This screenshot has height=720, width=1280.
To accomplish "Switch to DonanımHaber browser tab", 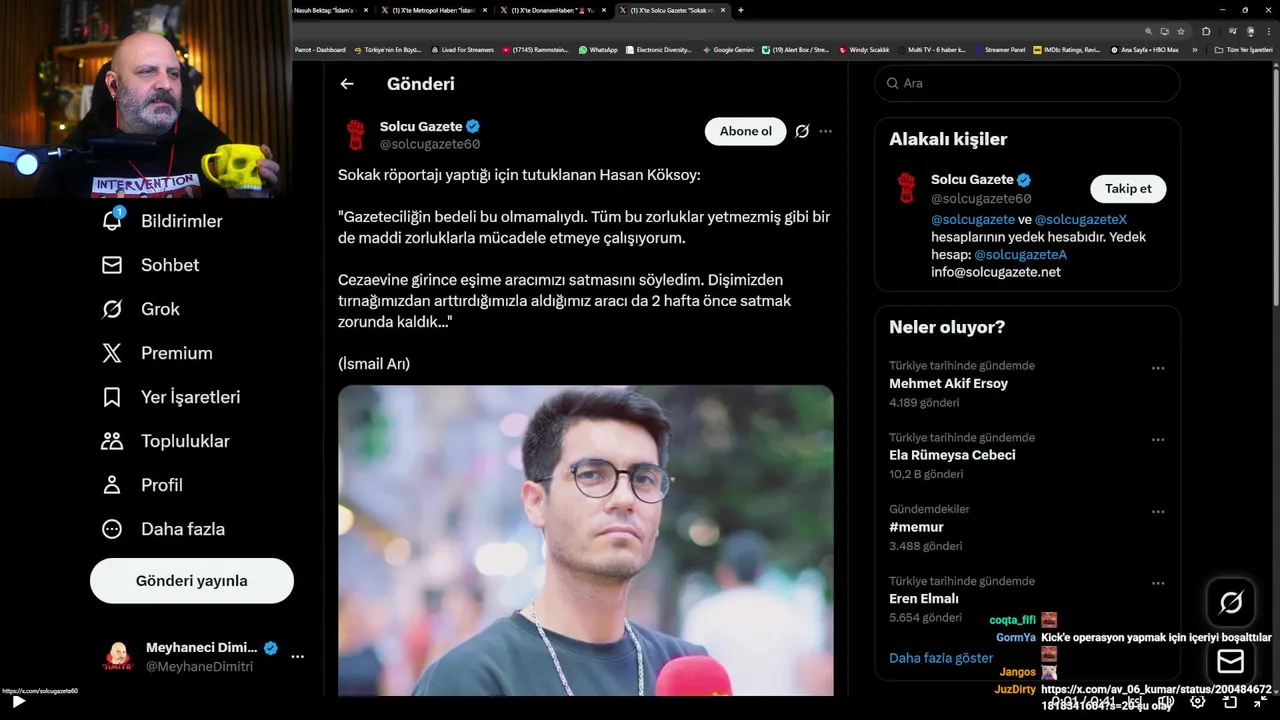I will coord(552,10).
